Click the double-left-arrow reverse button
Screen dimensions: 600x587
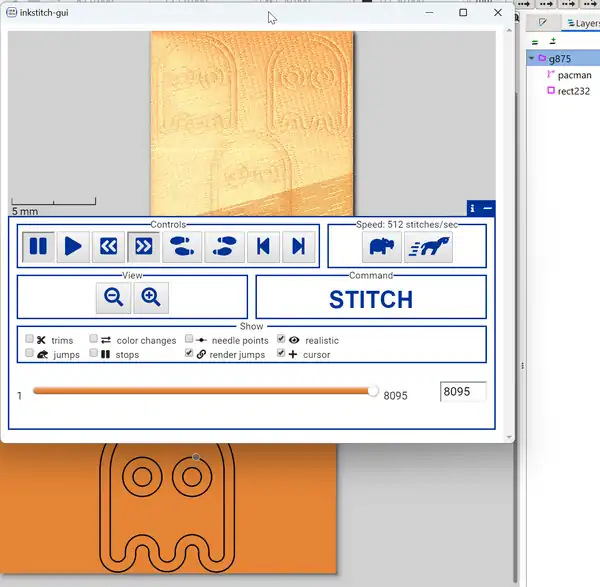109,246
